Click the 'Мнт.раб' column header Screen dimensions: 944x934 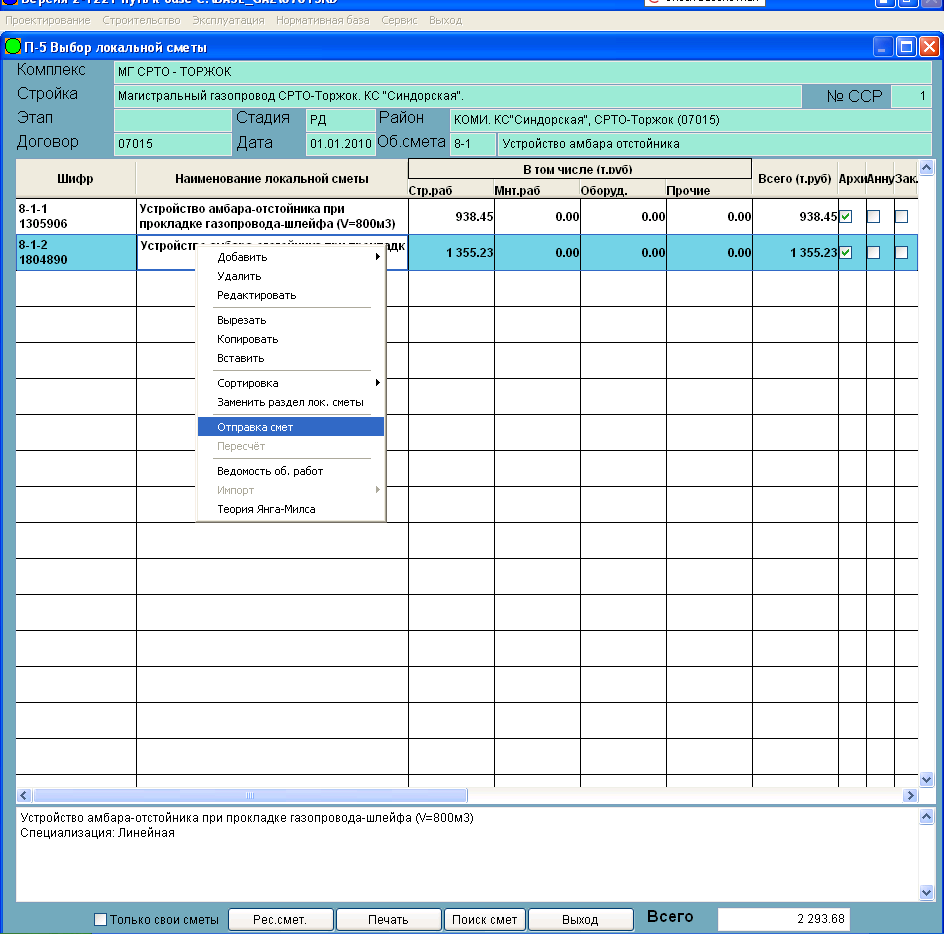pyautogui.click(x=537, y=190)
